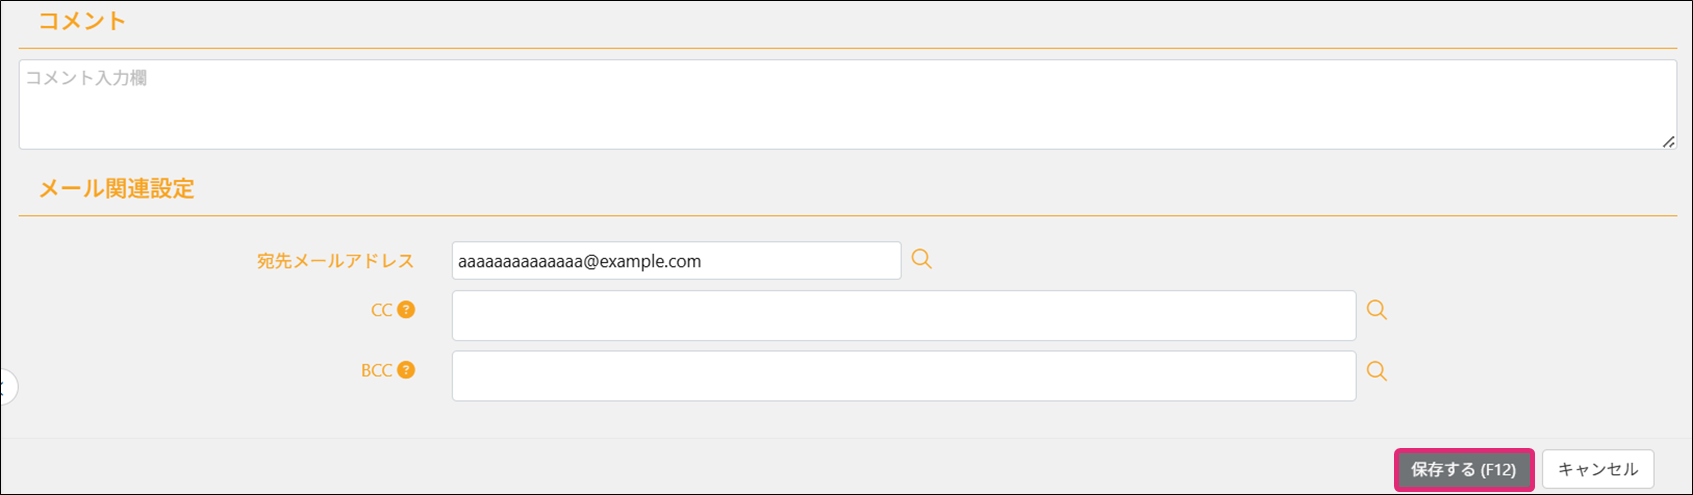Image resolution: width=1693 pixels, height=495 pixels.
Task: Click the BCC label text
Action: click(376, 371)
